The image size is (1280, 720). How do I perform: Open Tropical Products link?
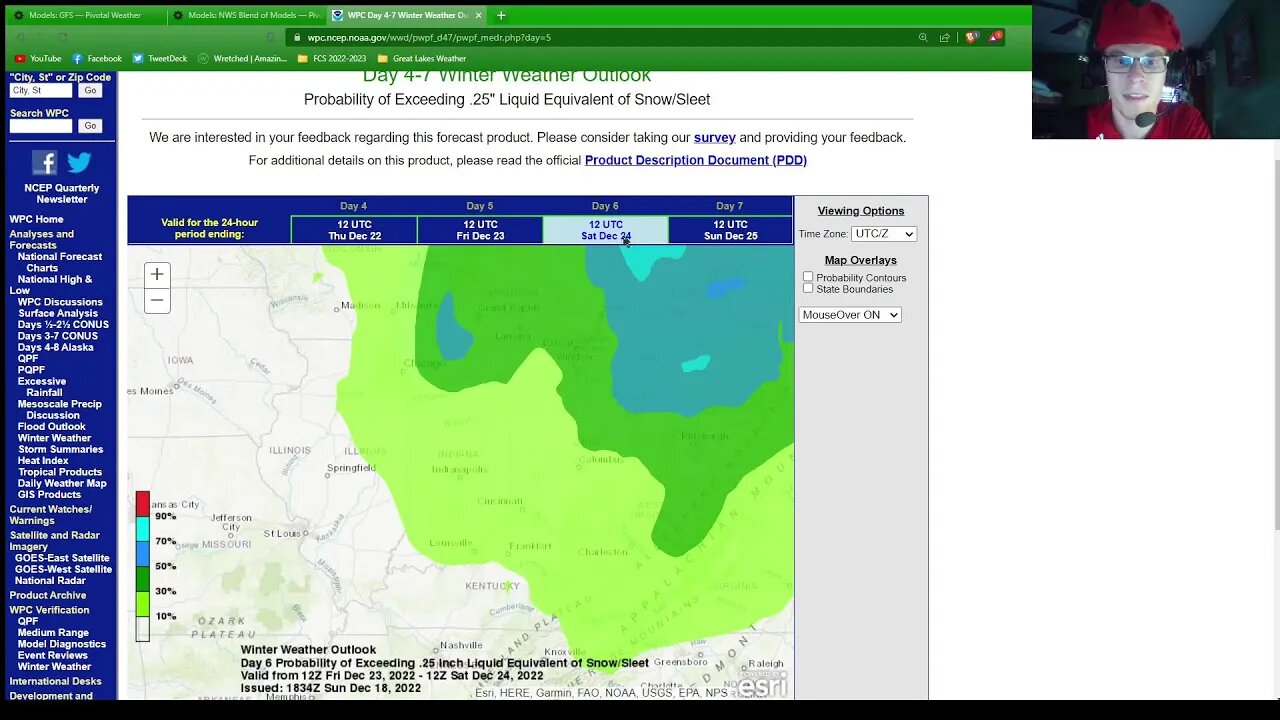click(x=60, y=472)
